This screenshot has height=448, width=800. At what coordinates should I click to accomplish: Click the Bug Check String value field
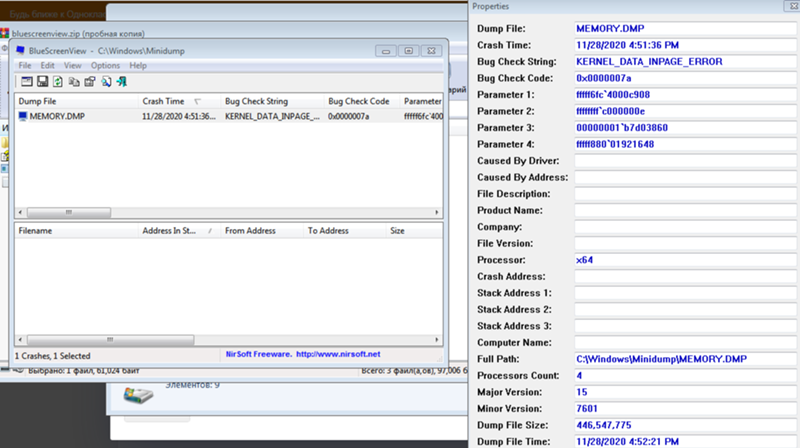[x=685, y=62]
